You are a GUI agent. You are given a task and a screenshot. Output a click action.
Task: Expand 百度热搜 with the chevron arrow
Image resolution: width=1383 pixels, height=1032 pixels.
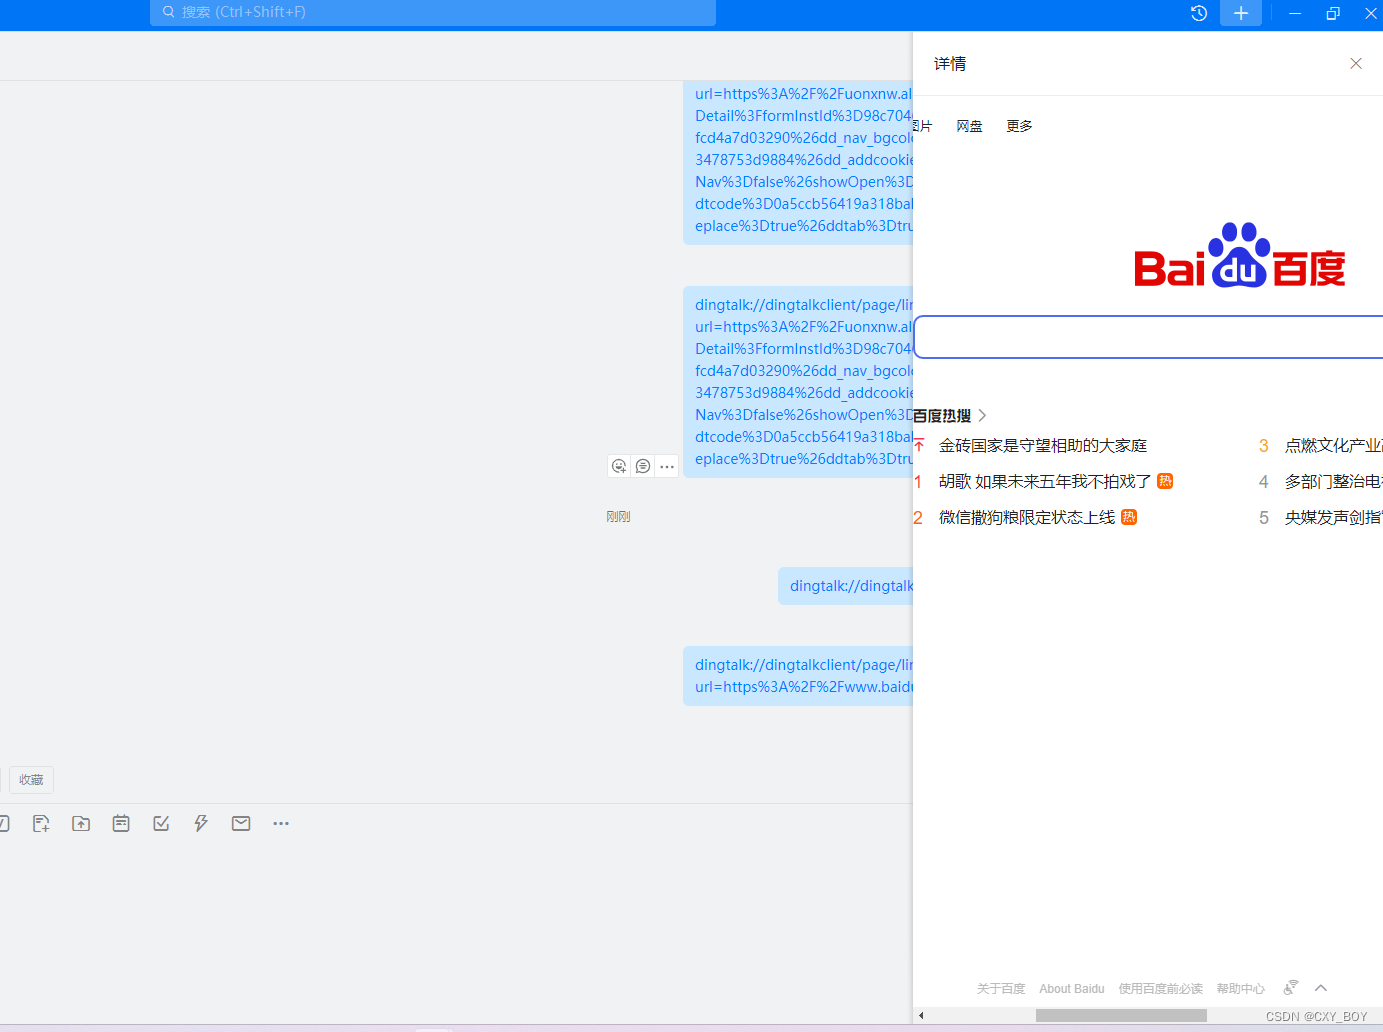click(x=982, y=415)
